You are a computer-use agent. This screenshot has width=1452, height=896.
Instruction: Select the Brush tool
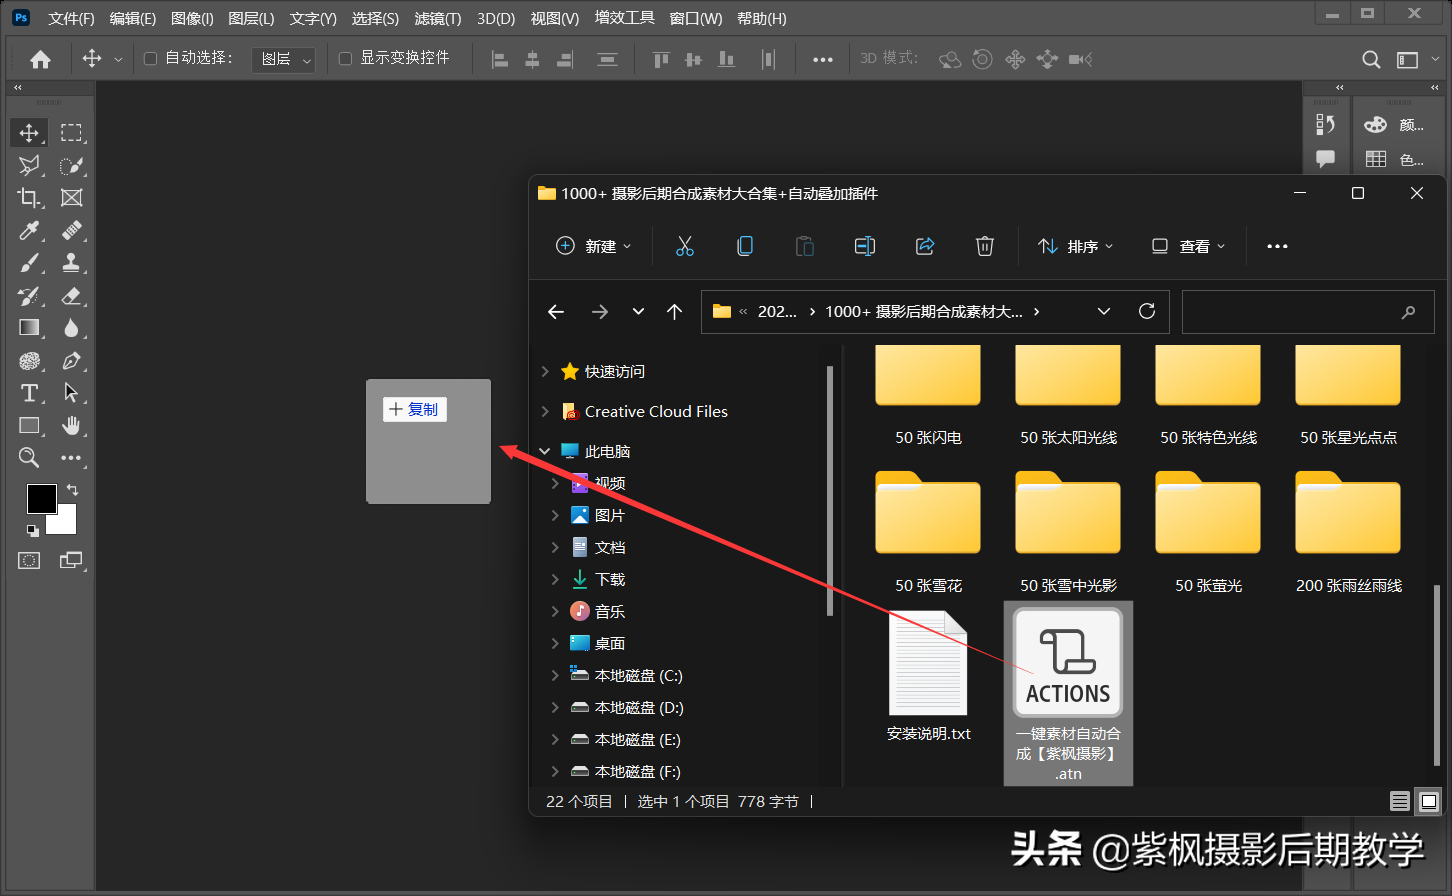click(29, 263)
